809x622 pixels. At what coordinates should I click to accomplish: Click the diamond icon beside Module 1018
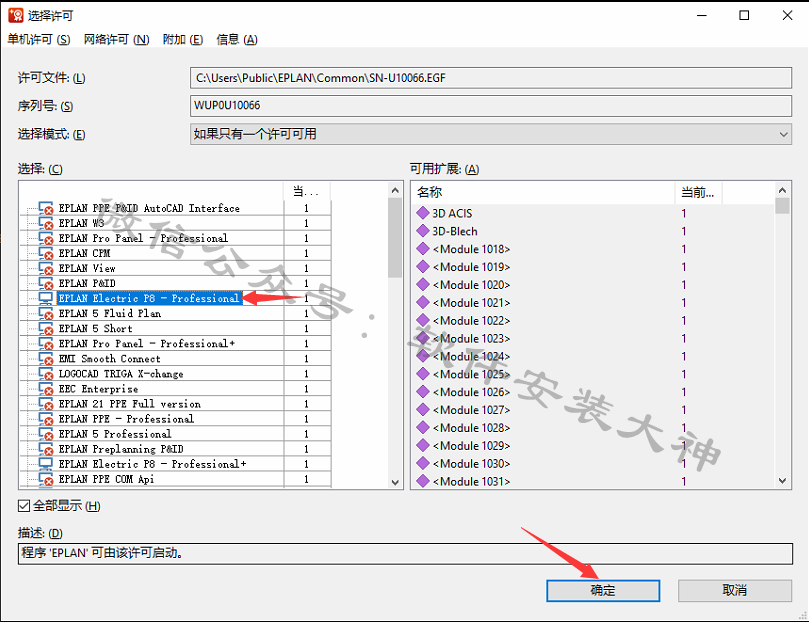point(423,249)
